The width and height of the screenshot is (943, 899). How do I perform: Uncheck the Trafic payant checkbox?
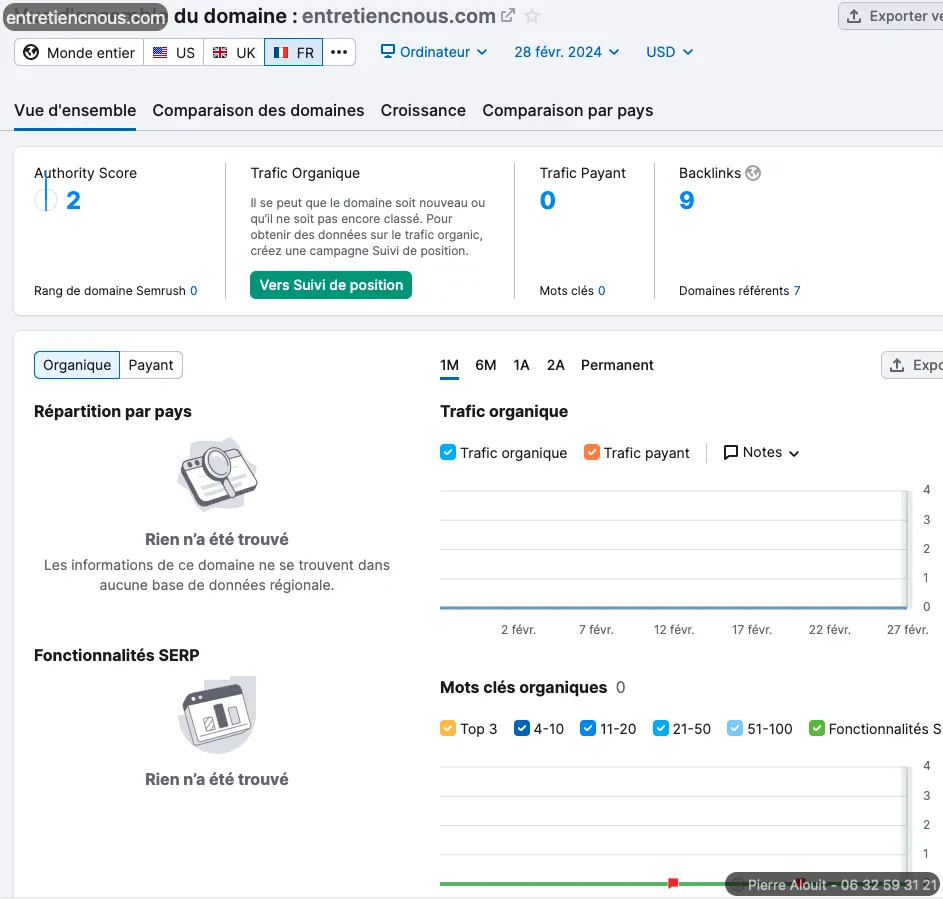(x=592, y=453)
